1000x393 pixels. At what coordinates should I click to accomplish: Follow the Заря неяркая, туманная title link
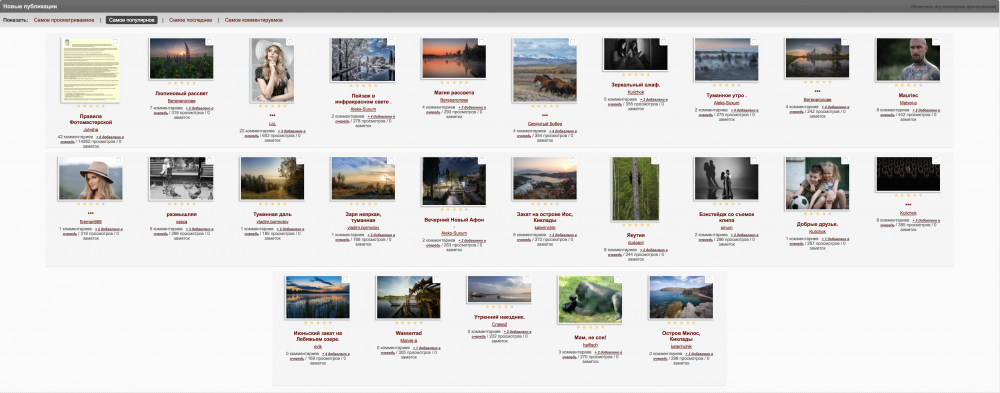pyautogui.click(x=363, y=217)
